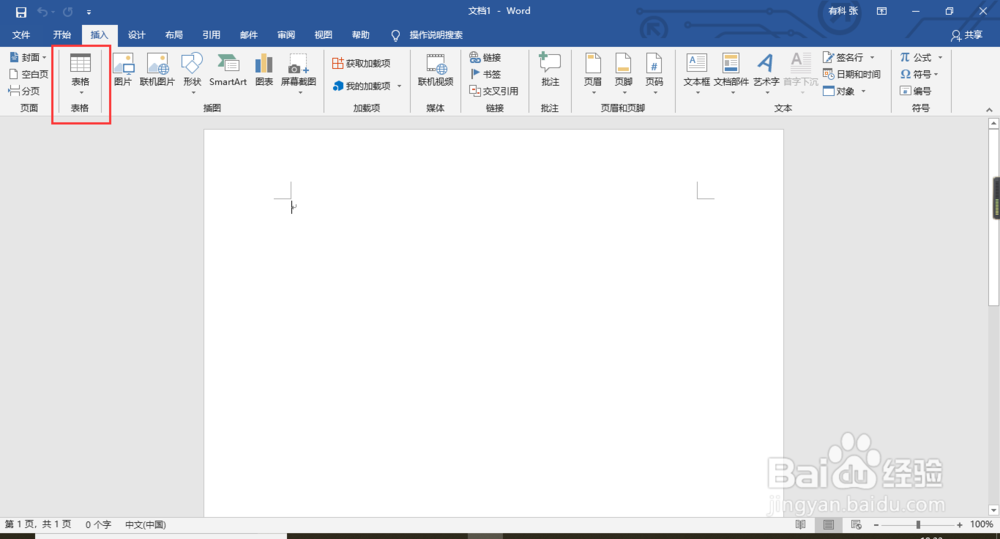Viewport: 1000px width, 539px height.
Task: Insert a 分页 page break
Action: click(24, 91)
